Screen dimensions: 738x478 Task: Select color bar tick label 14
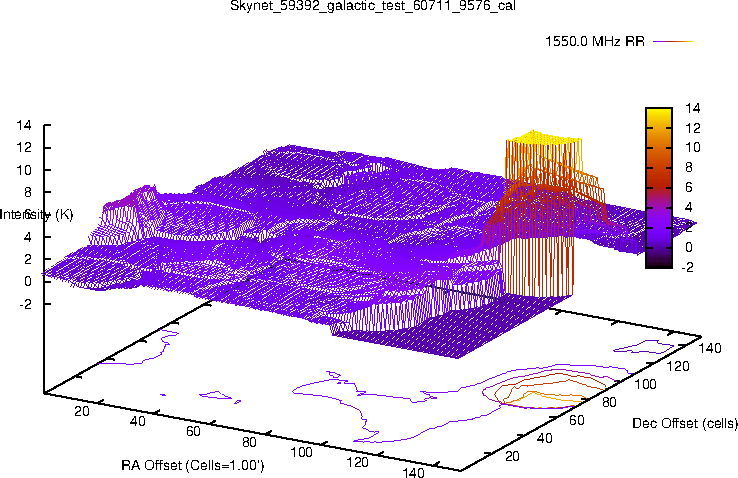coord(692,108)
